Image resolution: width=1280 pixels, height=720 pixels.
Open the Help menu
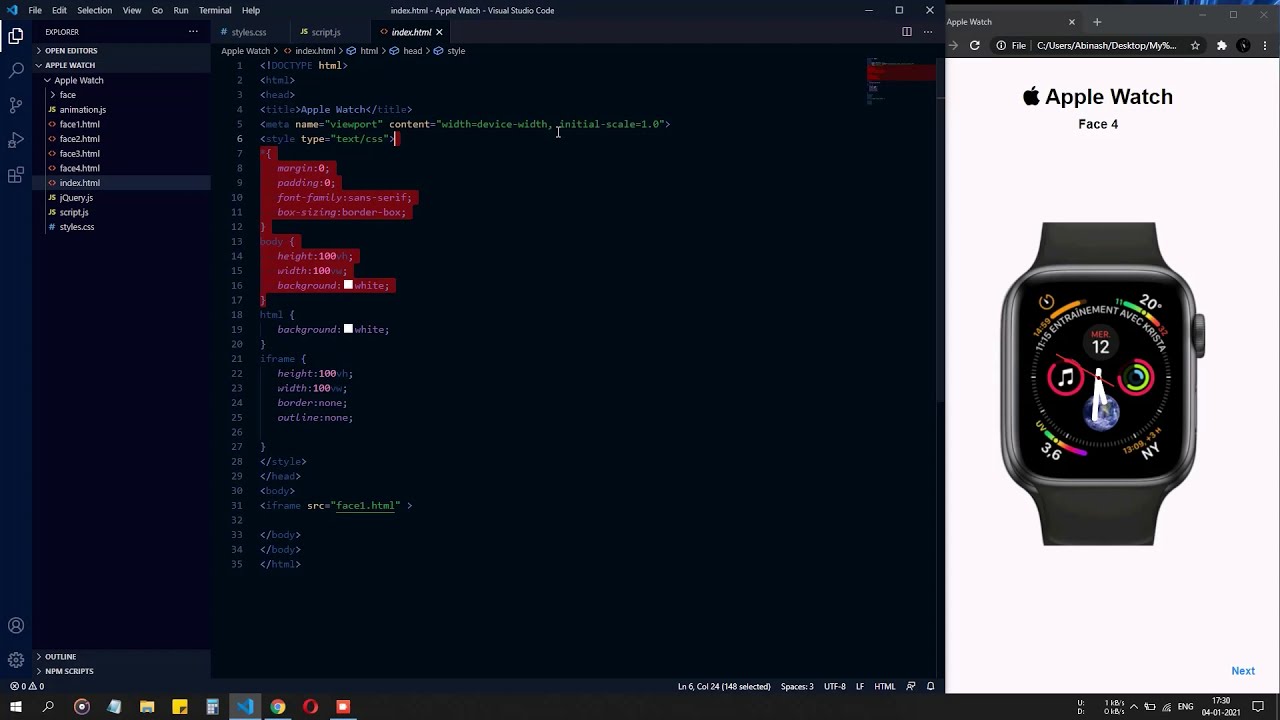[x=251, y=10]
